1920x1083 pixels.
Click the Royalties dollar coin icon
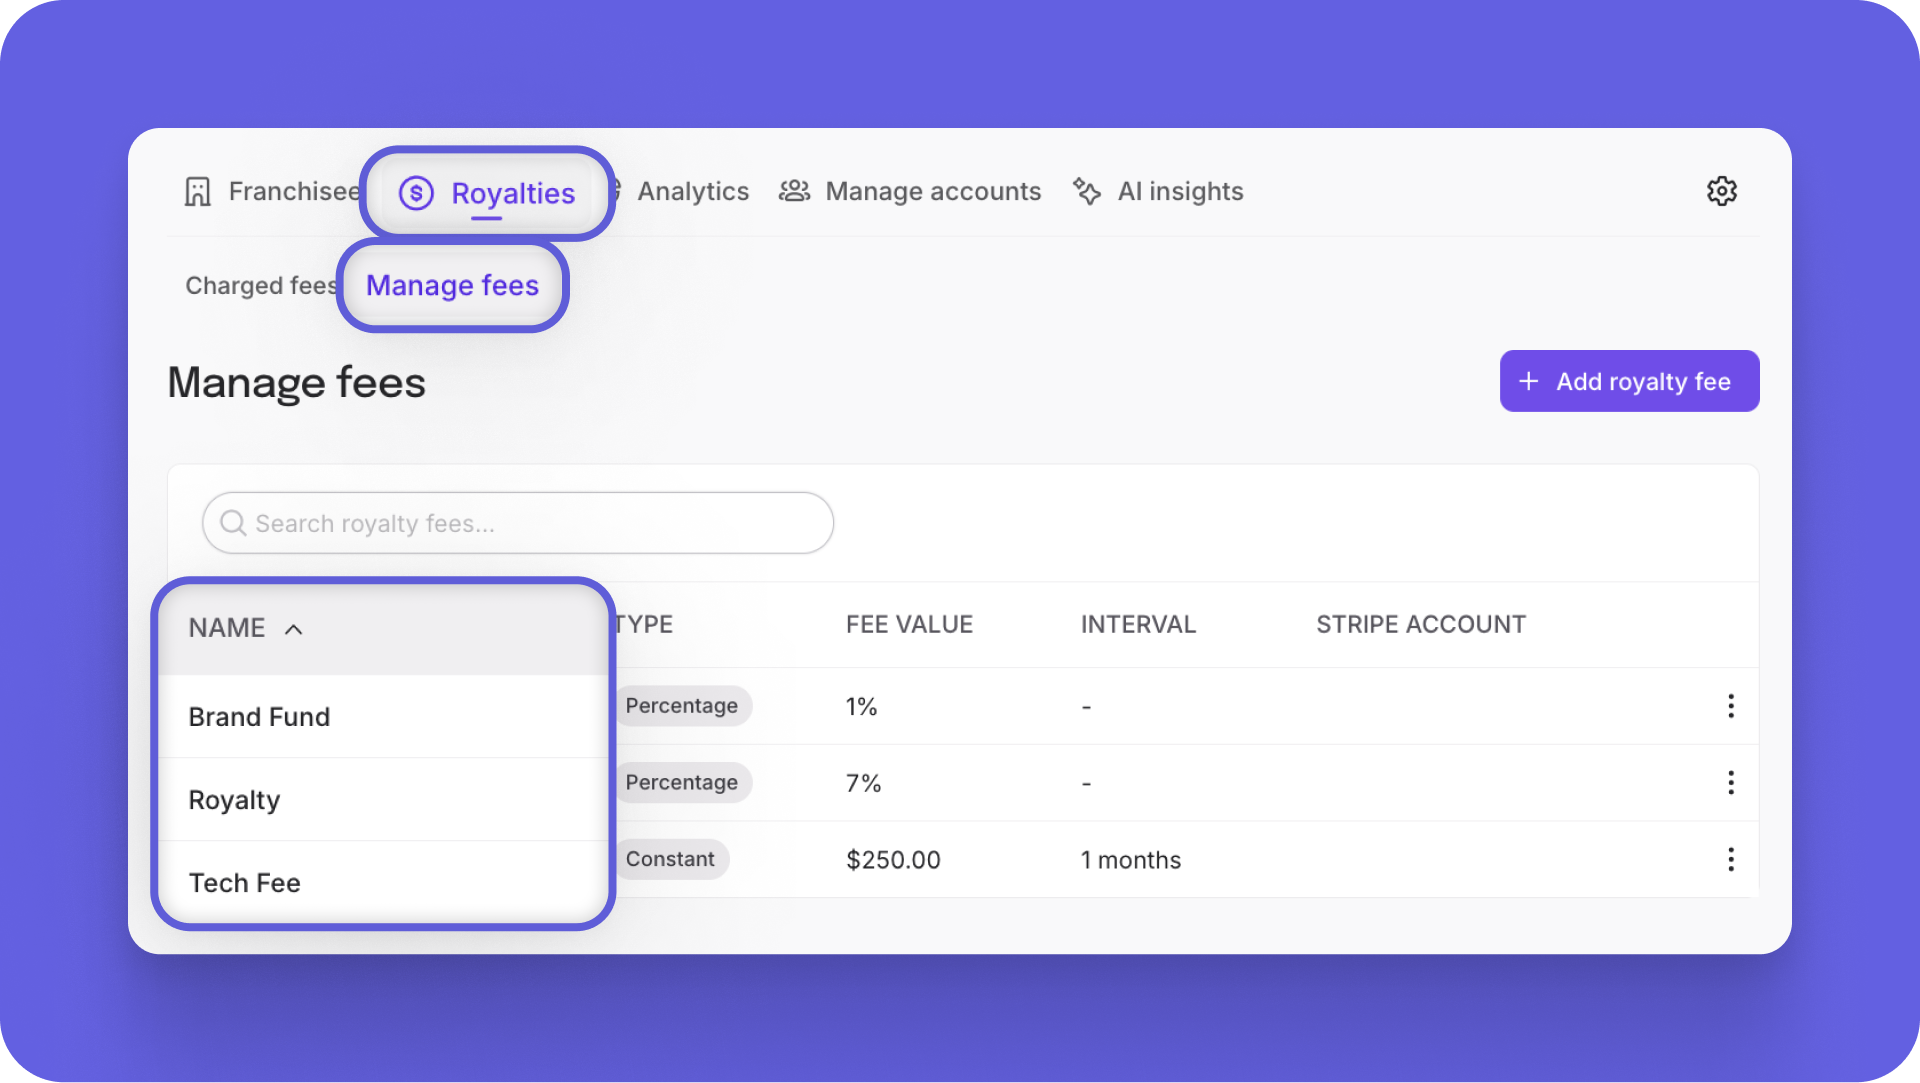(x=416, y=193)
